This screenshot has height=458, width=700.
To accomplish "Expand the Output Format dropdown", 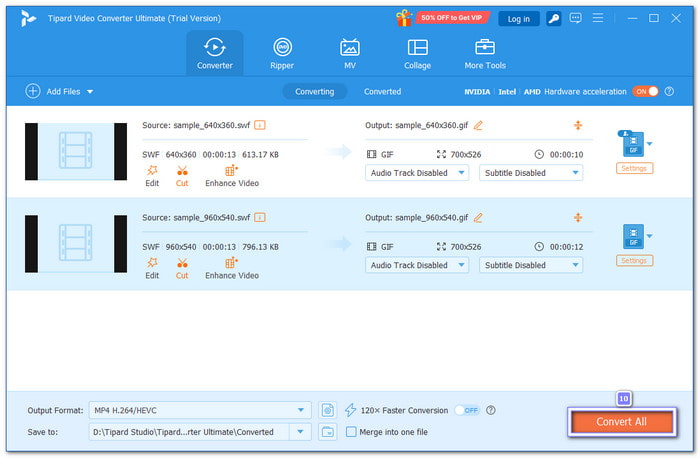I will (x=303, y=410).
